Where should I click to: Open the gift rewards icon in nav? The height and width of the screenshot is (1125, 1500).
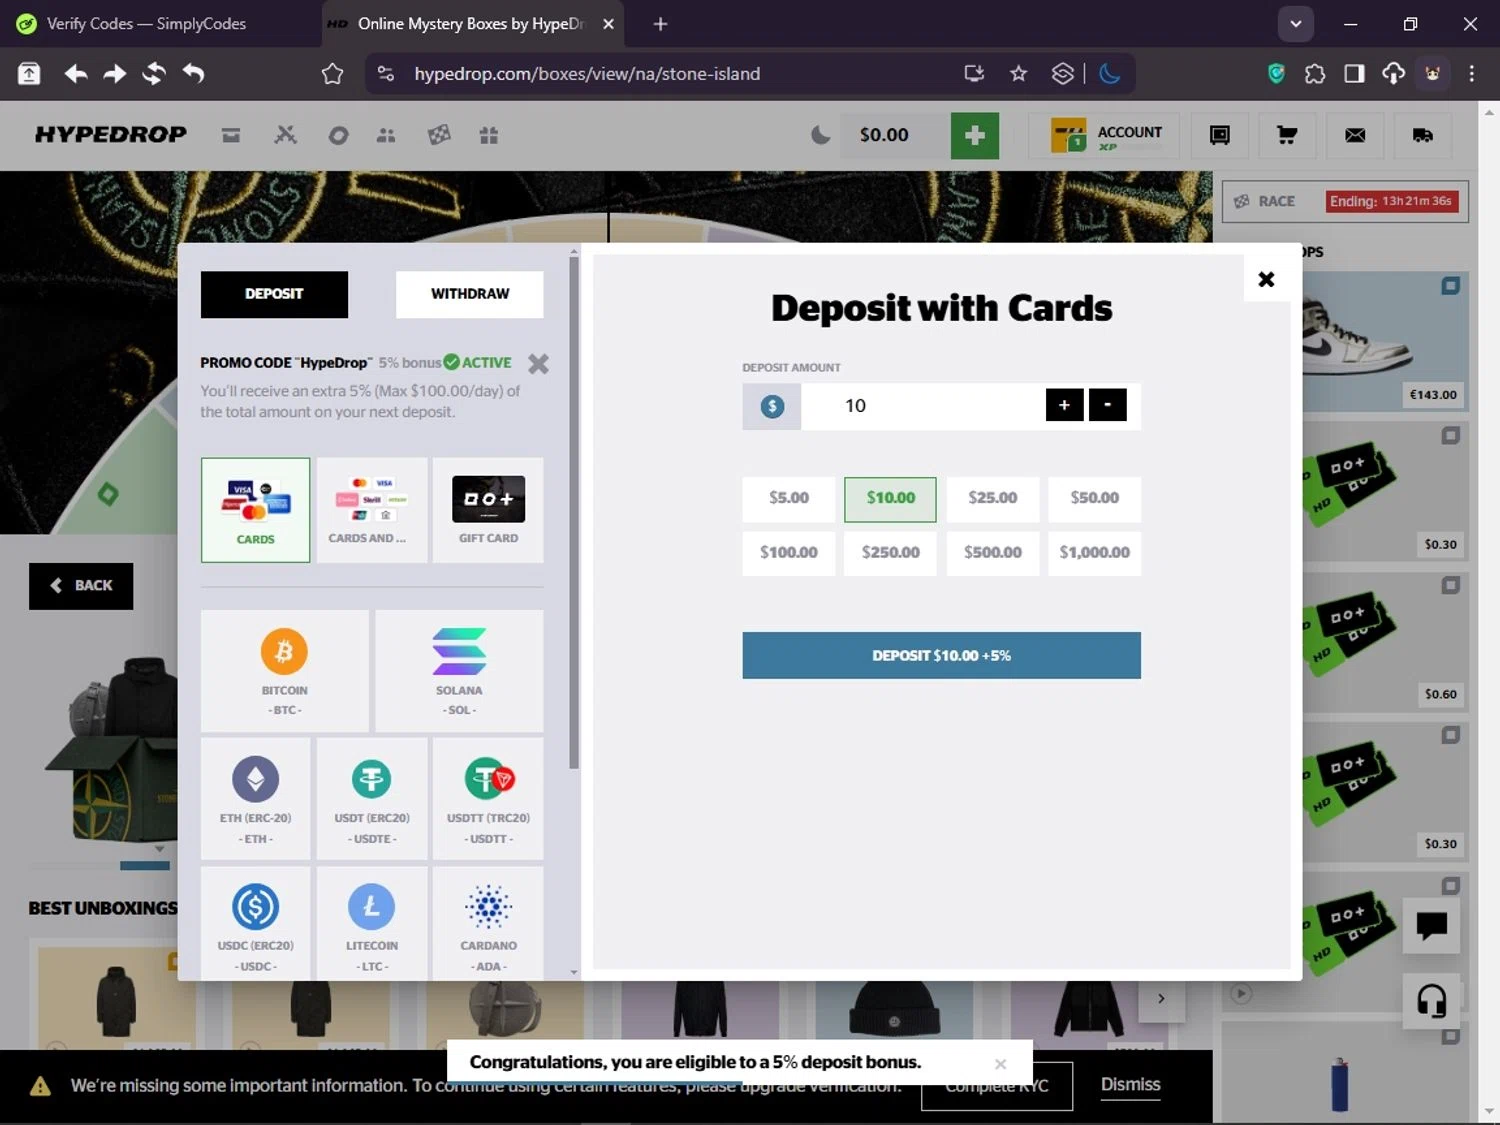point(489,135)
